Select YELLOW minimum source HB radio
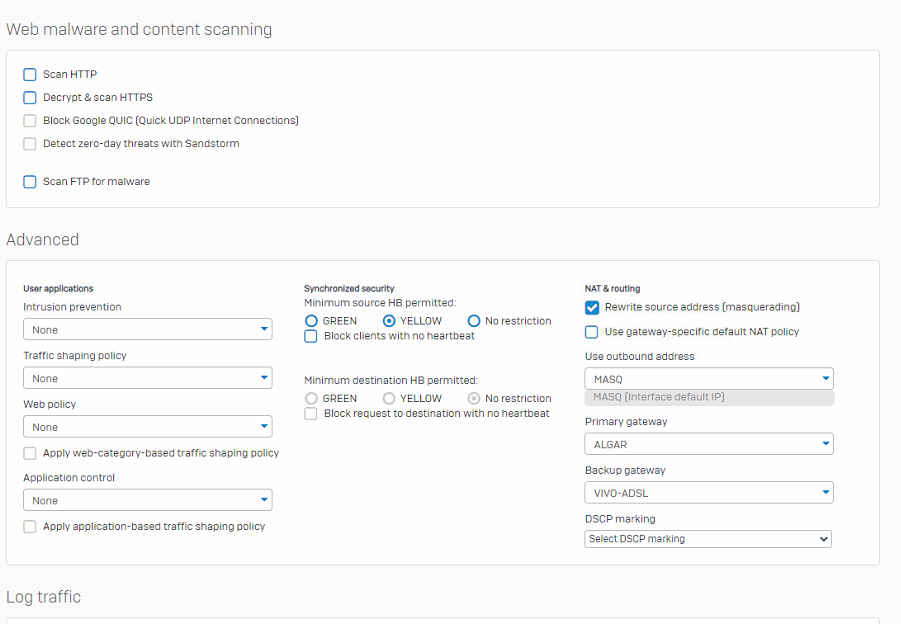 click(x=389, y=321)
